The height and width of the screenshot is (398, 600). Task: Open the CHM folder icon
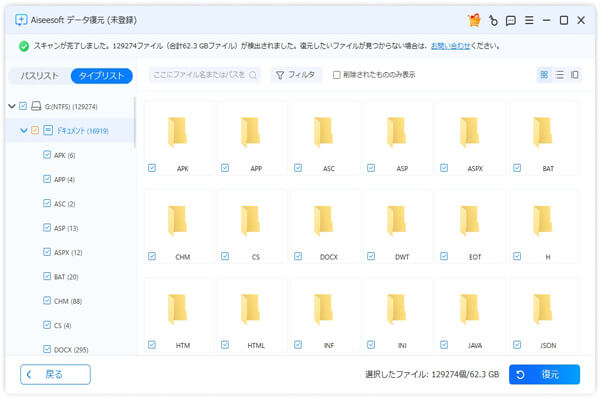click(178, 220)
